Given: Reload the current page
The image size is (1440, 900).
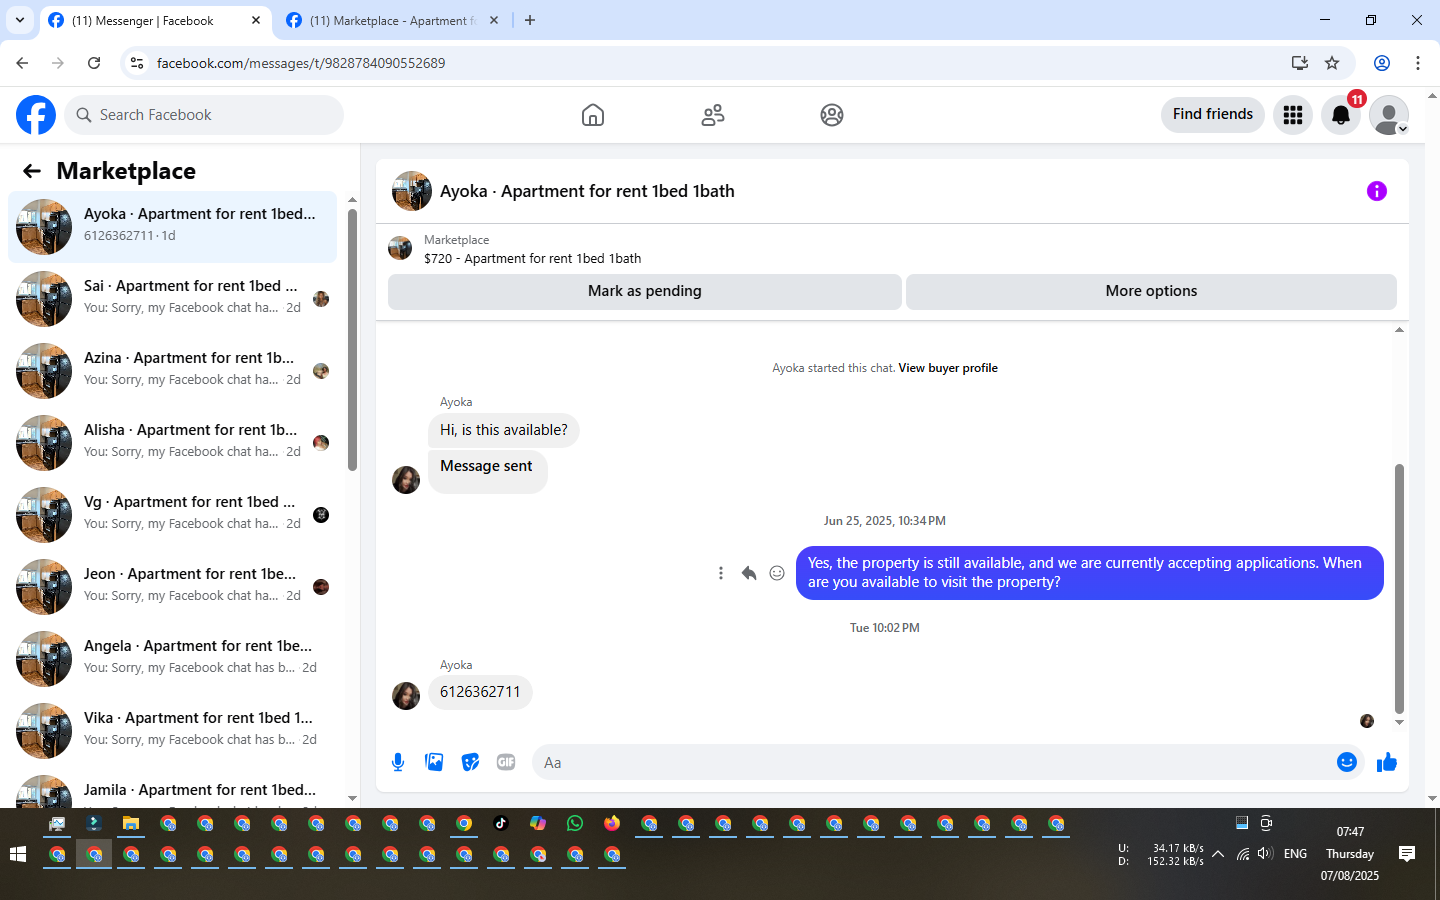Looking at the screenshot, I should [94, 63].
